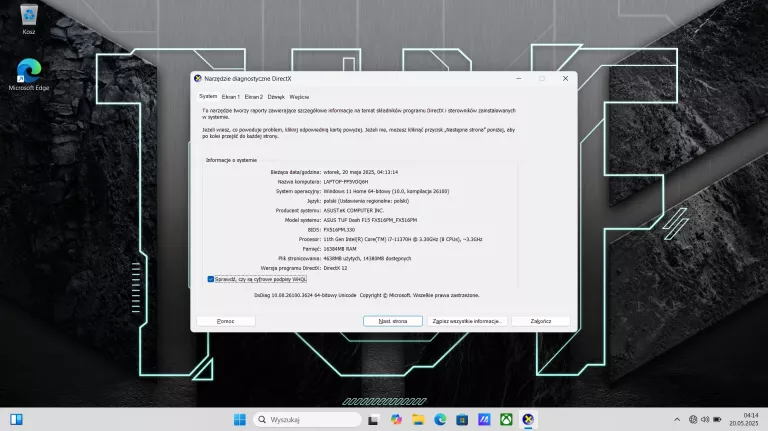Expand hidden system tray icons chevron

[x=677, y=419]
